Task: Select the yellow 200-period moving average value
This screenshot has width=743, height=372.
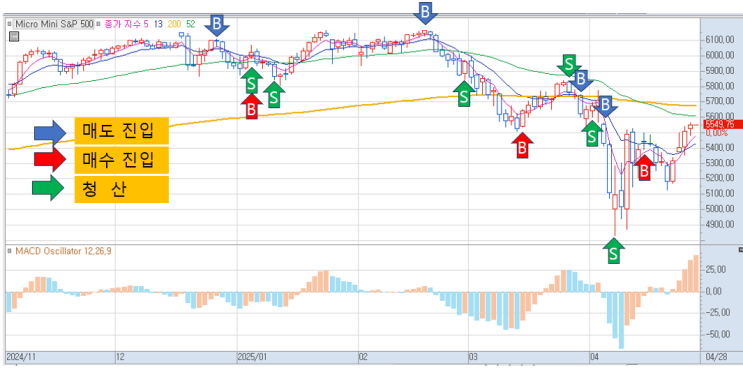Action: point(174,23)
